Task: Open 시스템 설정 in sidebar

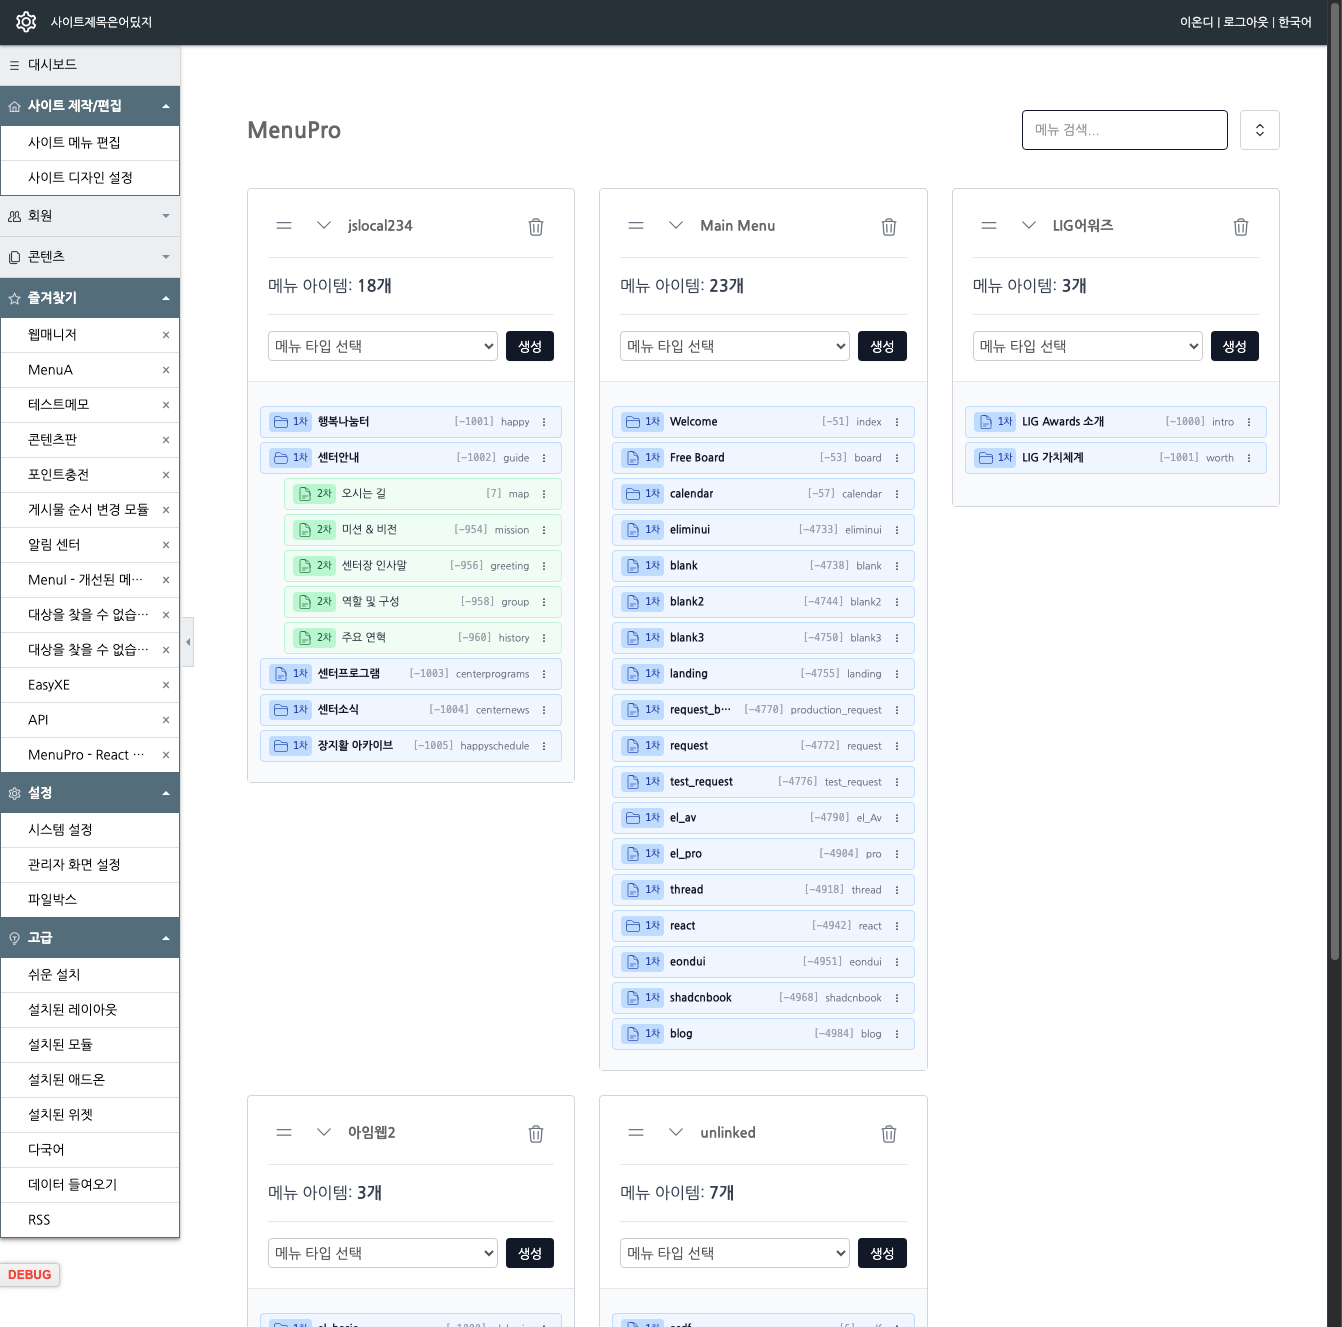Action: [x=60, y=830]
